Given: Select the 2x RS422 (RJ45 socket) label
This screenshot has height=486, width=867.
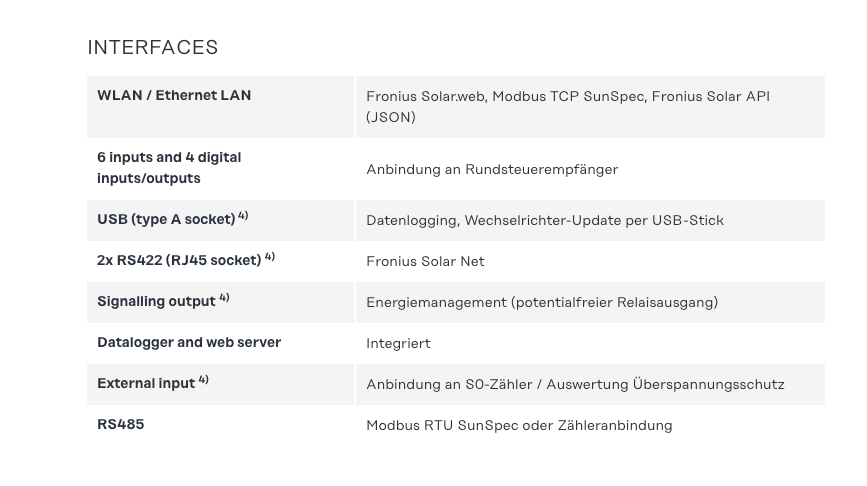Looking at the screenshot, I should pos(179,260).
